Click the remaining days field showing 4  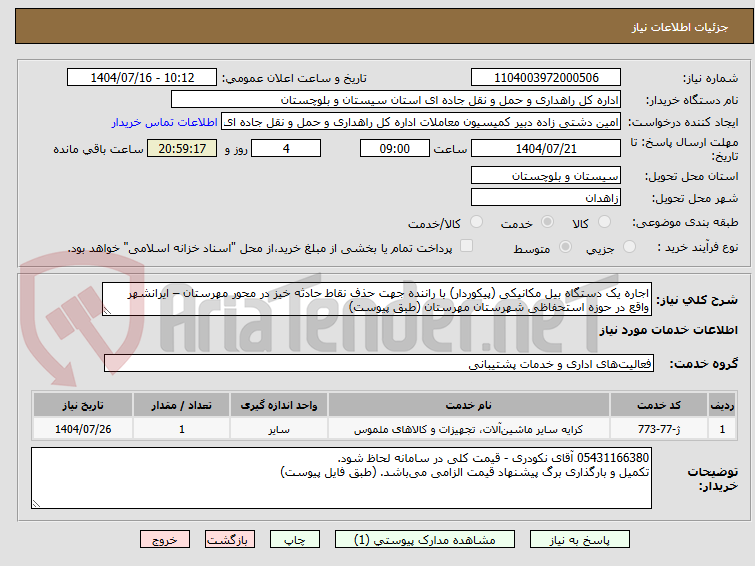pos(286,148)
